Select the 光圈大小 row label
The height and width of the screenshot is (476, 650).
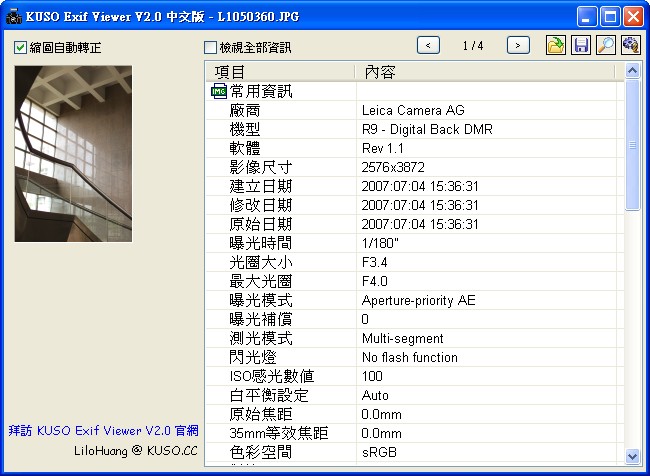coord(261,262)
